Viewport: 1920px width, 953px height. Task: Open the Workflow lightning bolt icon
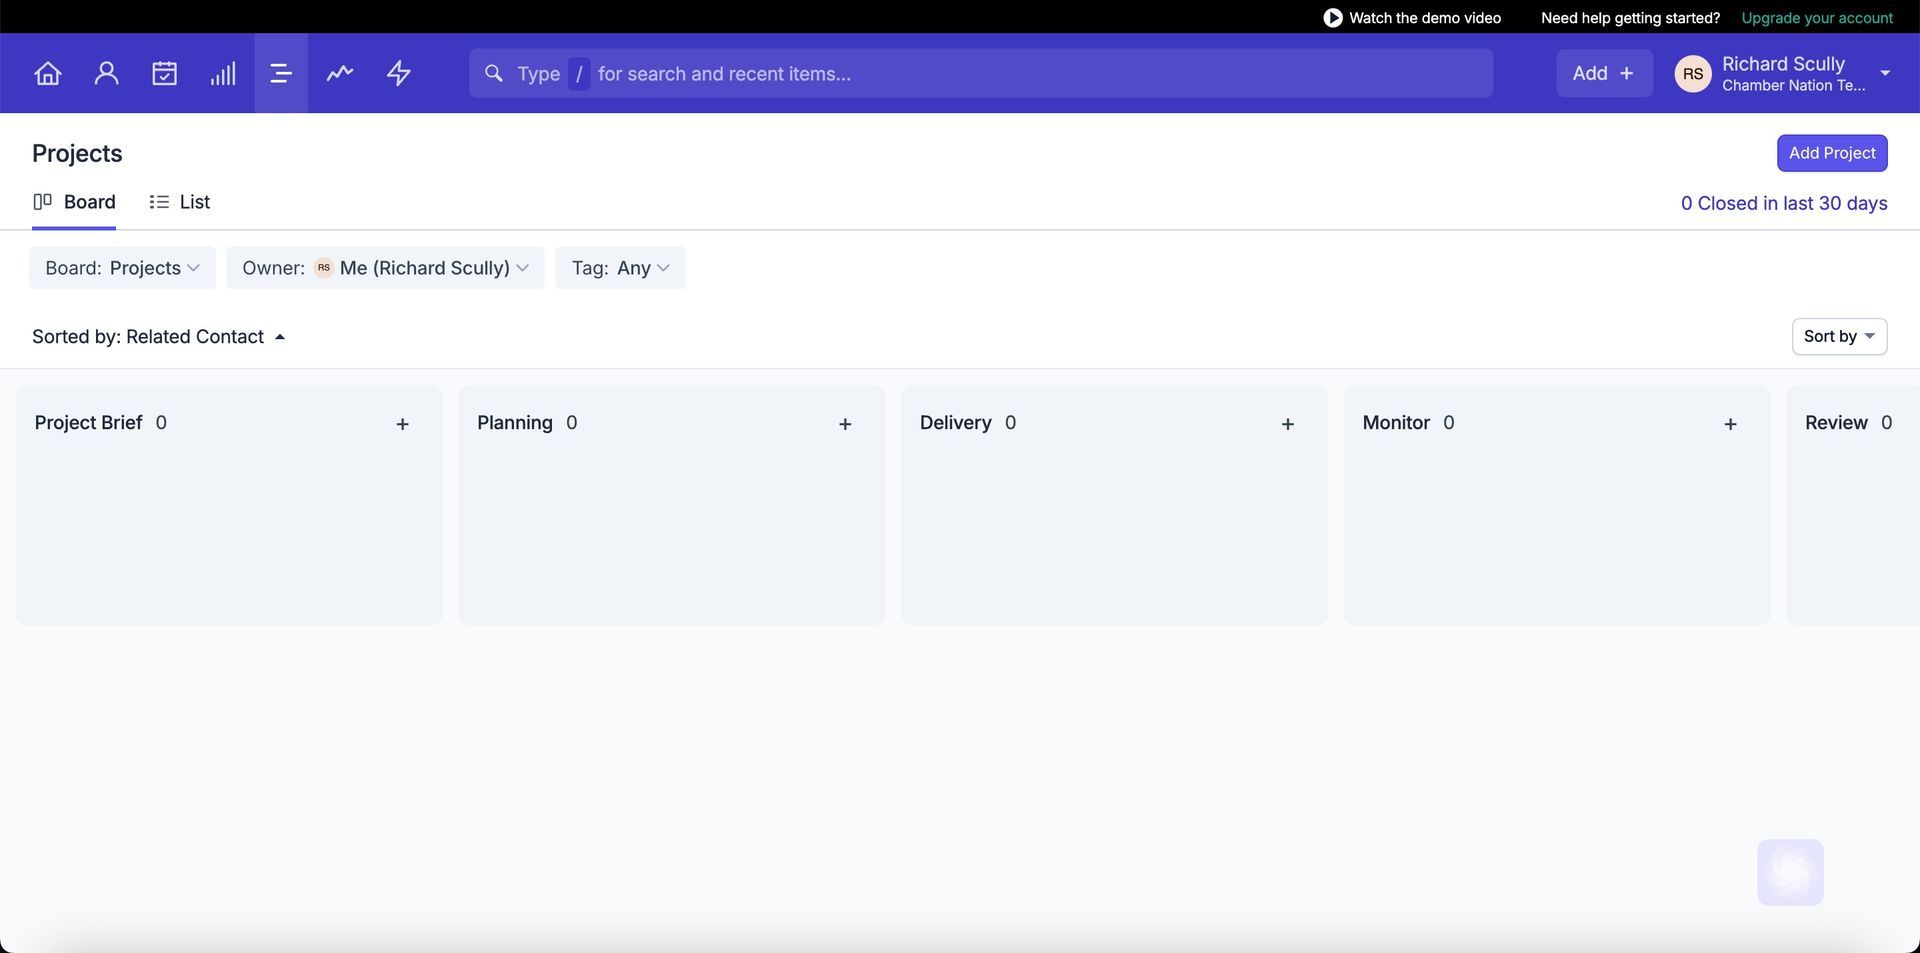click(398, 73)
